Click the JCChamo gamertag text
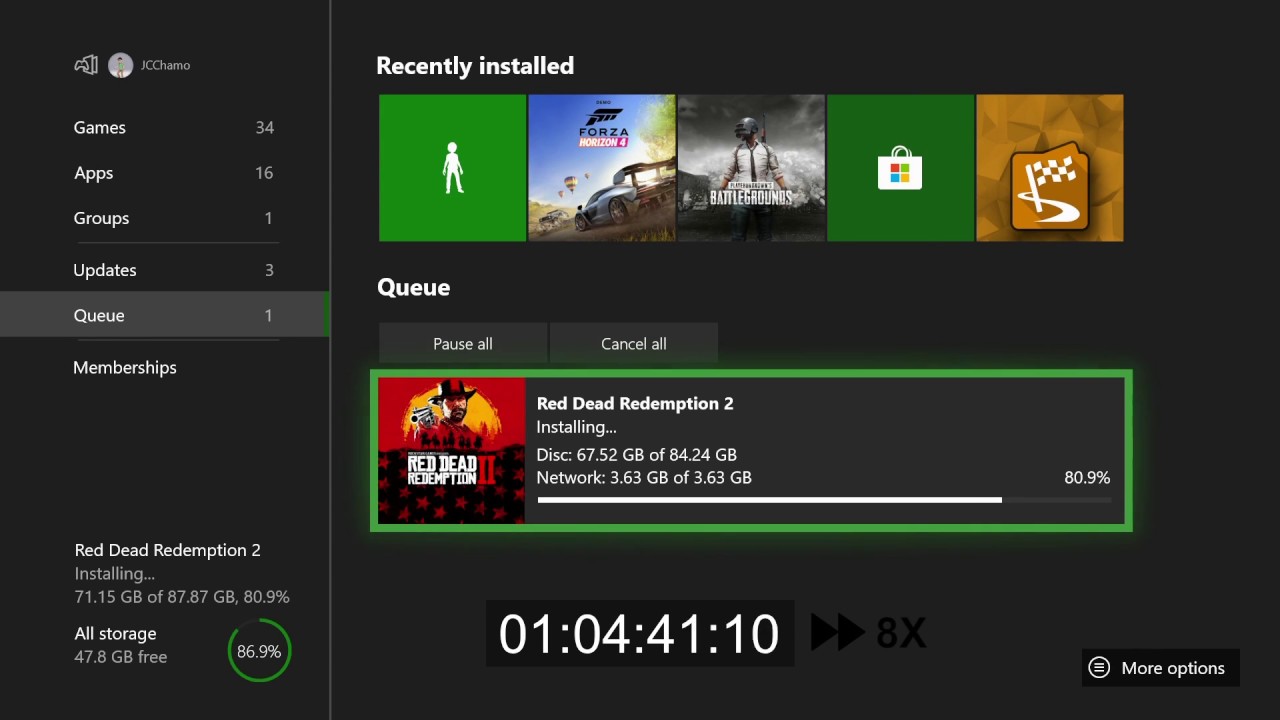The width and height of the screenshot is (1280, 720). pyautogui.click(x=165, y=65)
